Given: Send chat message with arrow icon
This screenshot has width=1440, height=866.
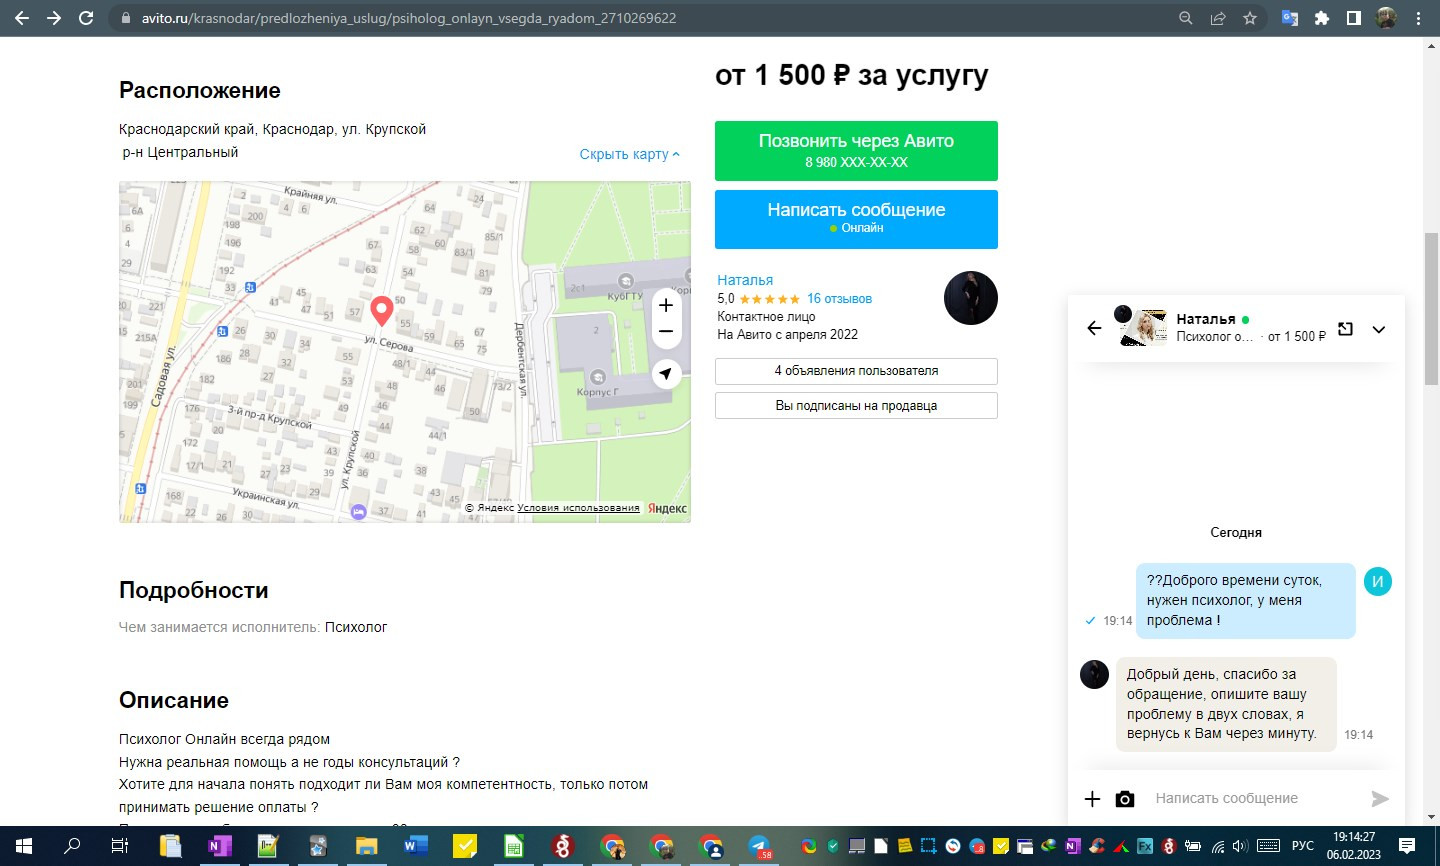Looking at the screenshot, I should [x=1380, y=798].
